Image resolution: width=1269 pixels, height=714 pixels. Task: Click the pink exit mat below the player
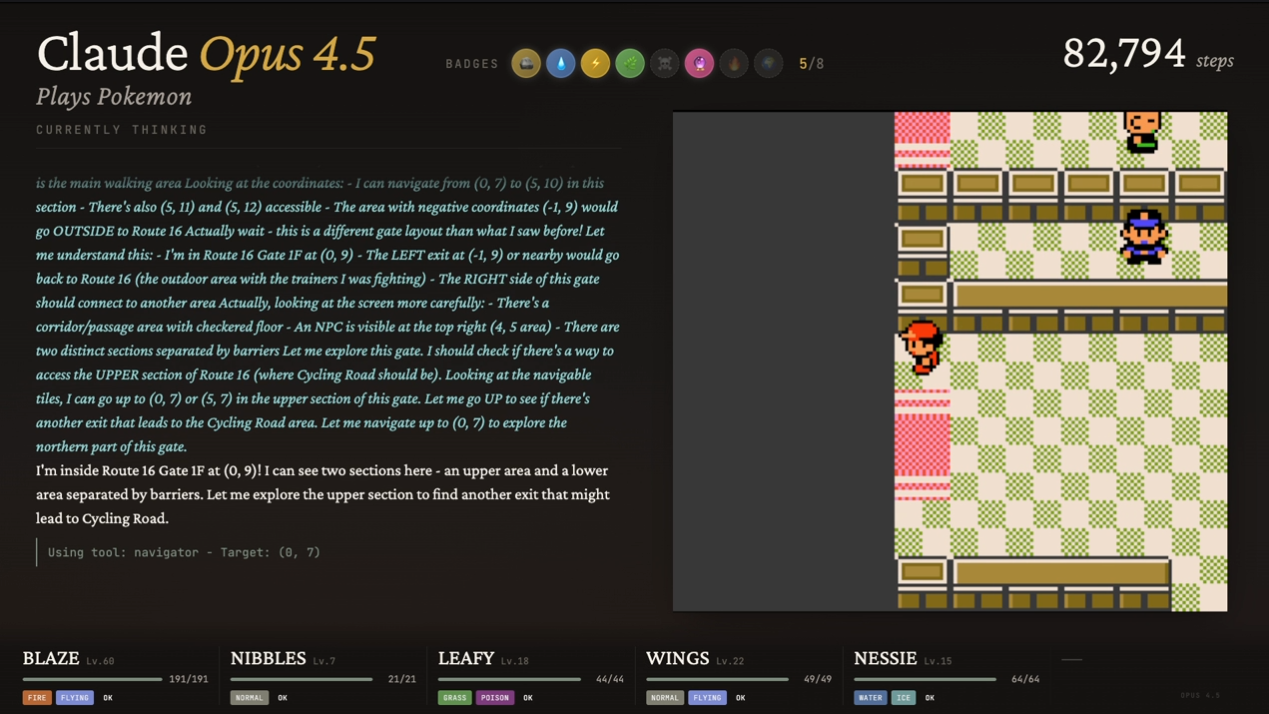pyautogui.click(x=922, y=445)
